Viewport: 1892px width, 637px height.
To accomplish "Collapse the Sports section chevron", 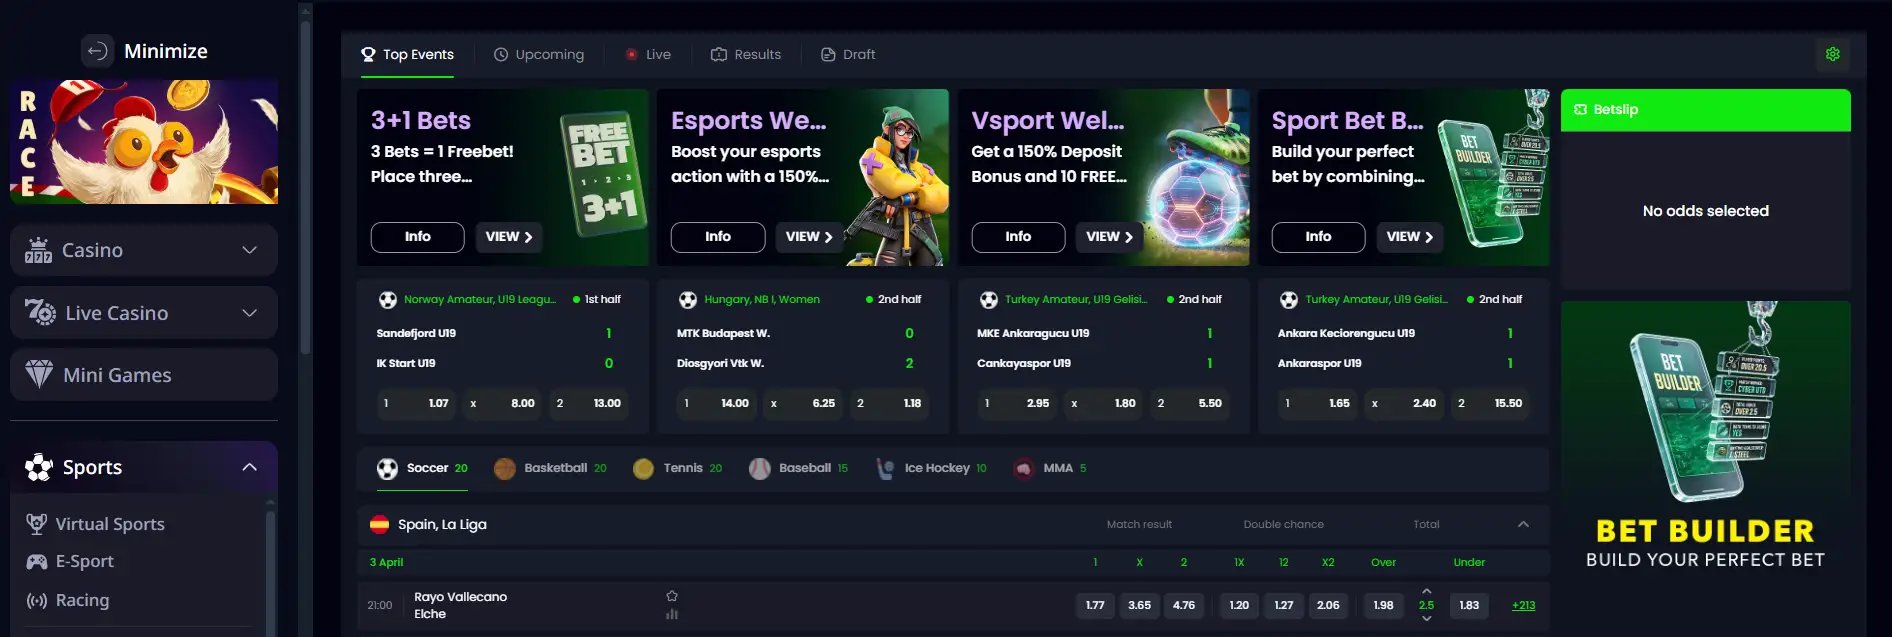I will [250, 467].
